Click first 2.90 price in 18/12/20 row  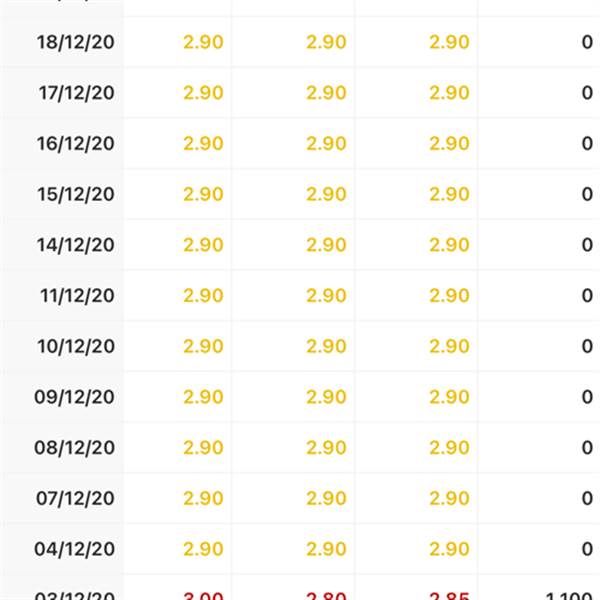pyautogui.click(x=203, y=42)
